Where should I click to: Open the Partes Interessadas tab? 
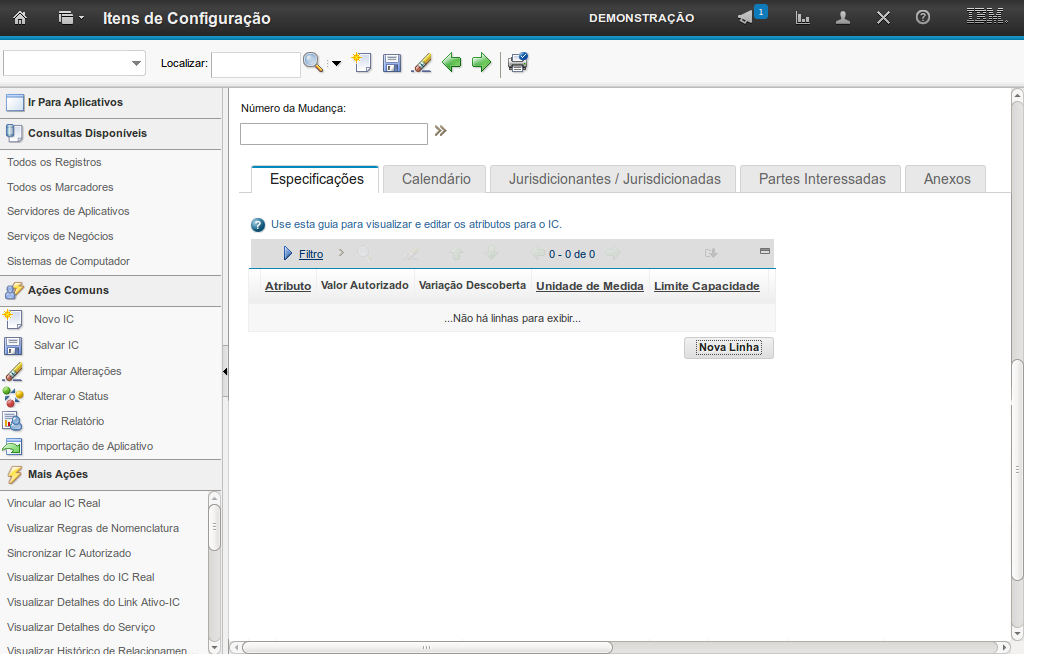[x=821, y=179]
